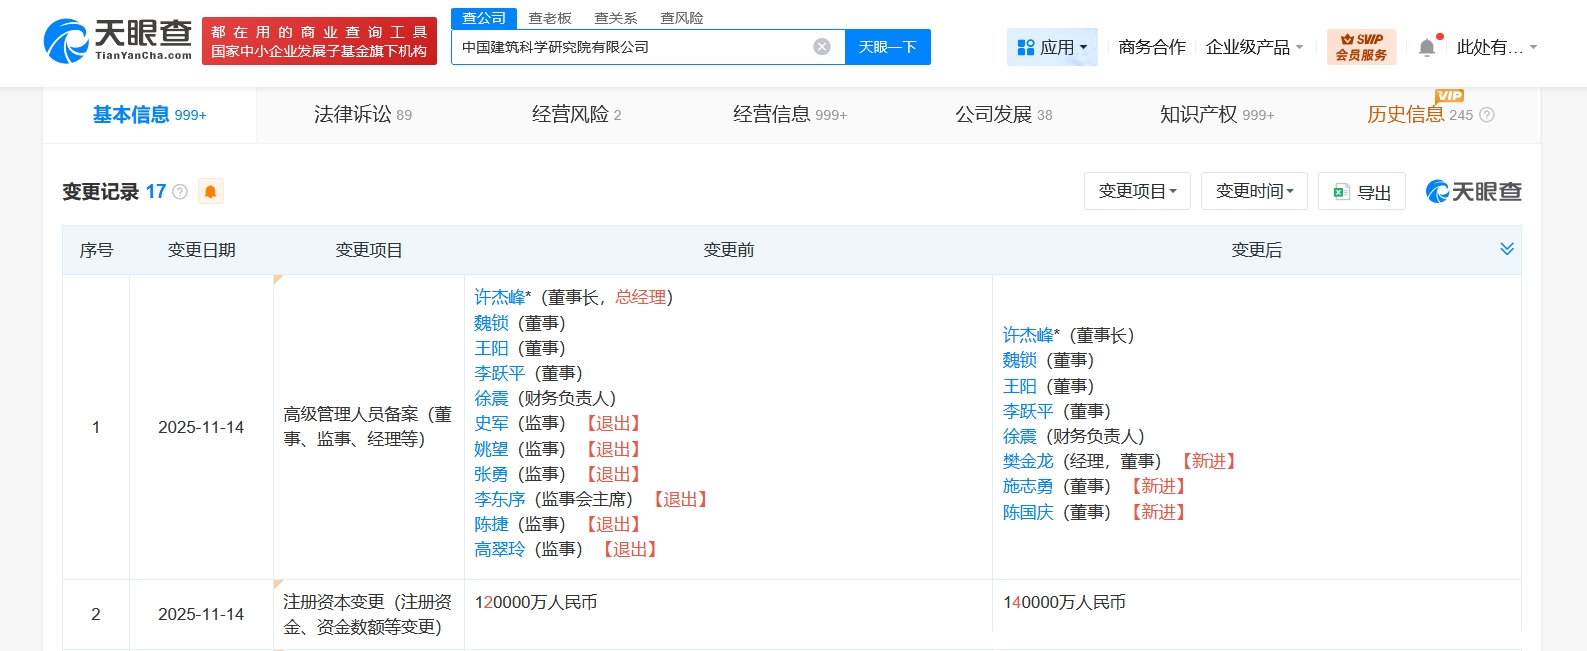Click help icon beside 变更记录 count
The height and width of the screenshot is (651, 1587).
tap(180, 192)
